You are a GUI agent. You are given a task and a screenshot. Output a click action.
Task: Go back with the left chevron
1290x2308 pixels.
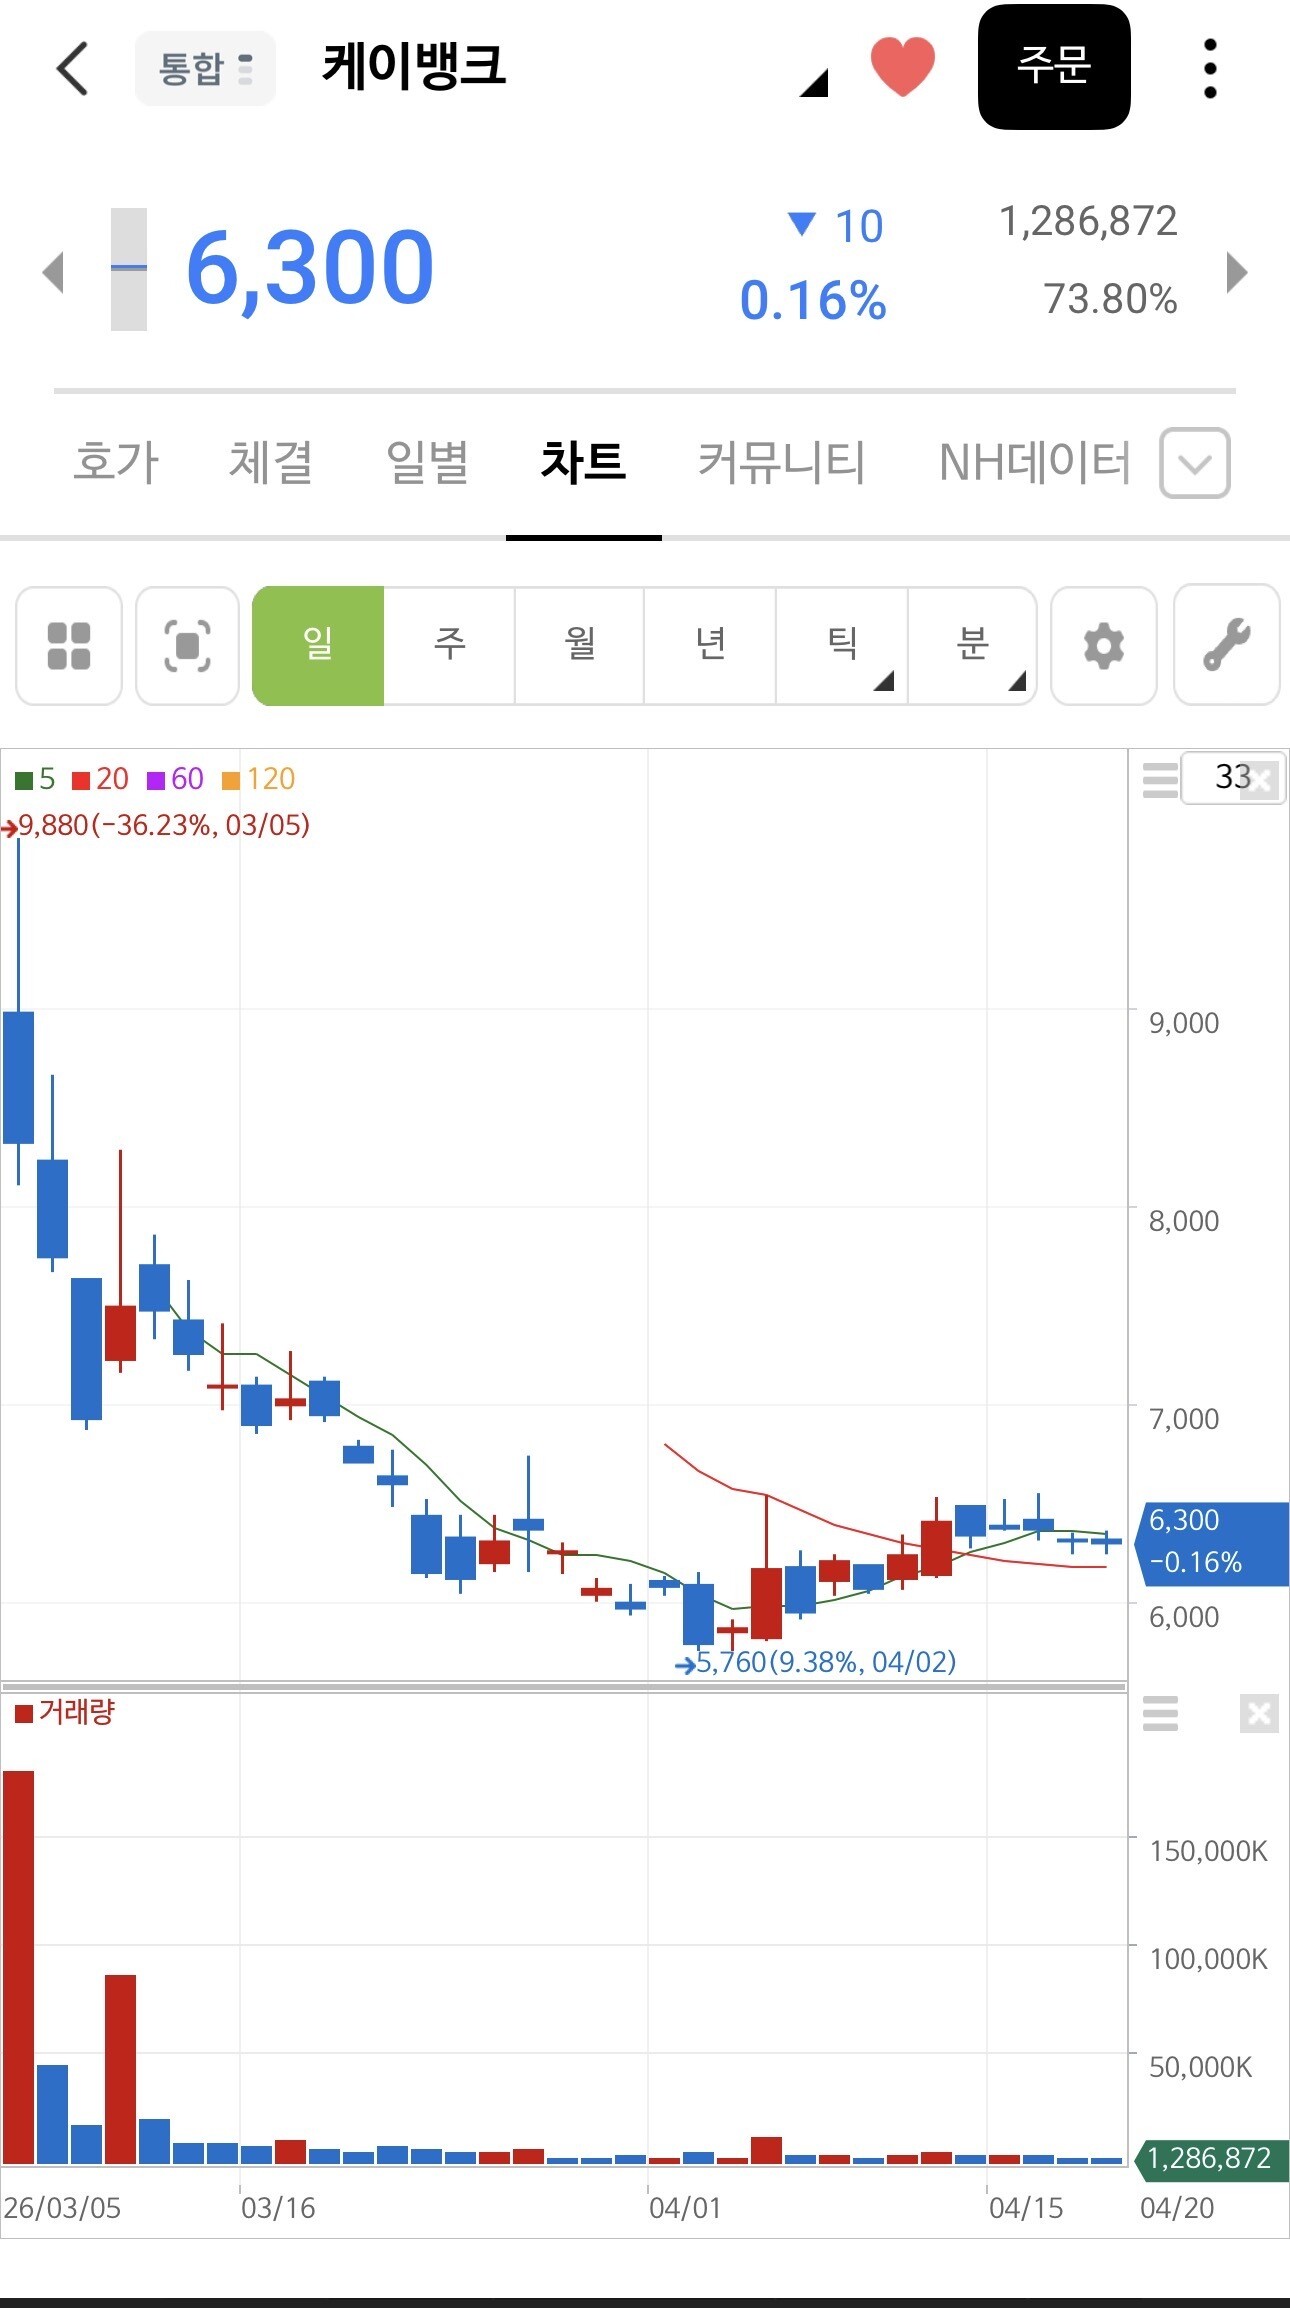point(72,68)
